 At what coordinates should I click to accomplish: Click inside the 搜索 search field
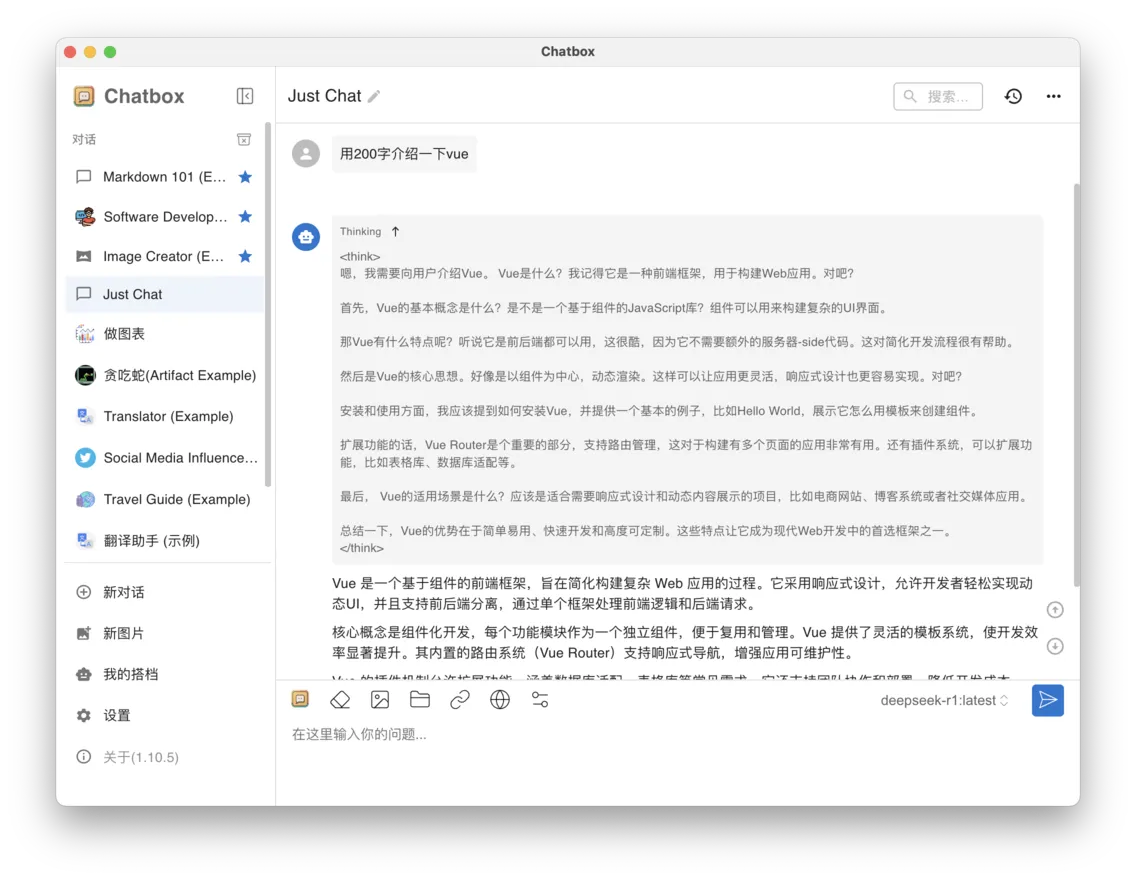pos(938,96)
